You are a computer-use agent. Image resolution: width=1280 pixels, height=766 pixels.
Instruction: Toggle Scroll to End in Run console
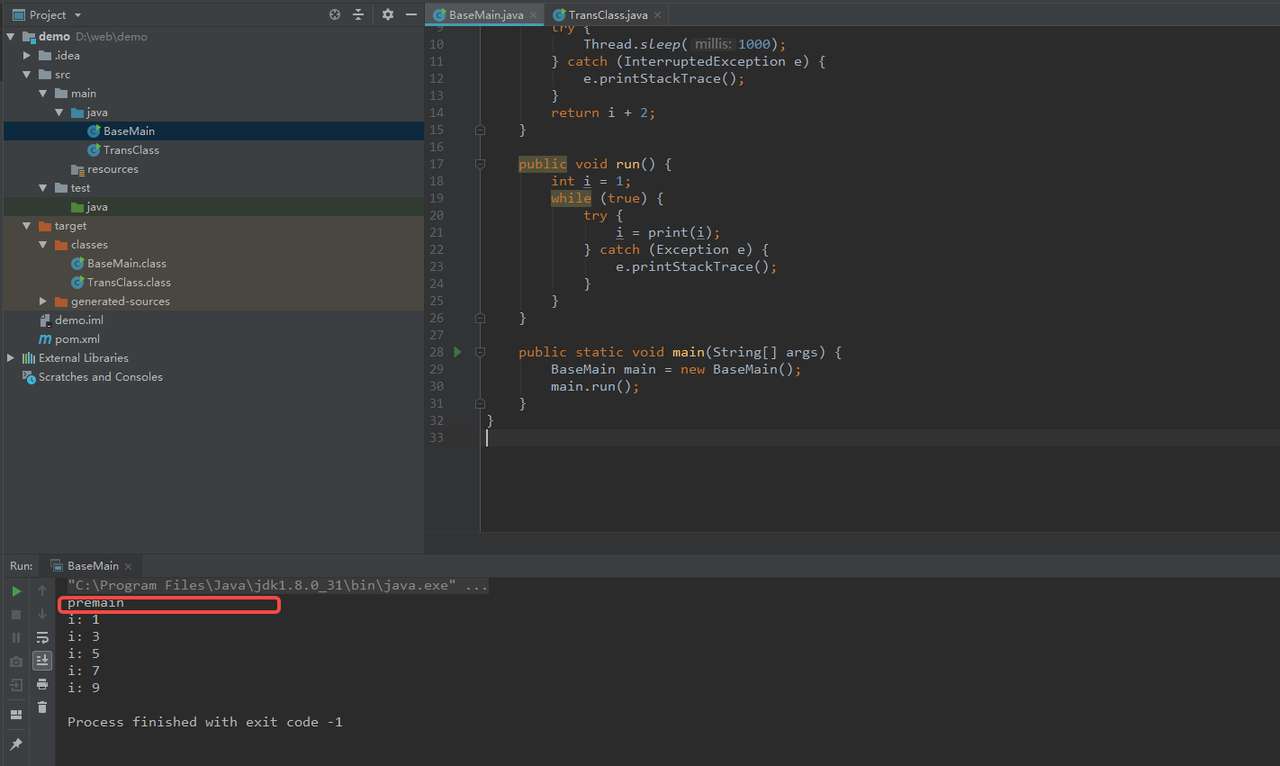click(x=42, y=660)
